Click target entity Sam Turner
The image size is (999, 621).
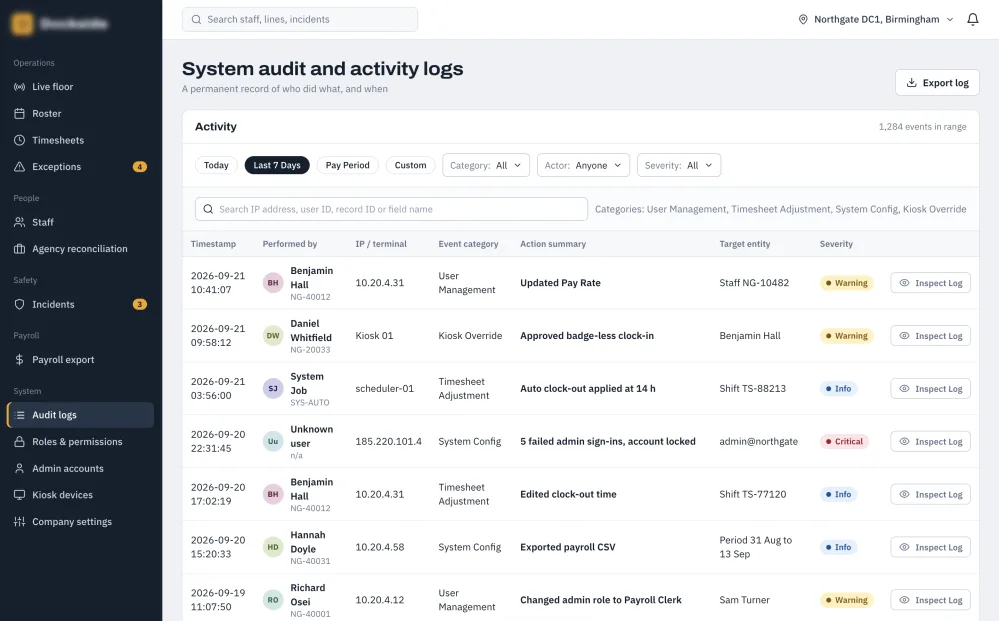click(744, 600)
